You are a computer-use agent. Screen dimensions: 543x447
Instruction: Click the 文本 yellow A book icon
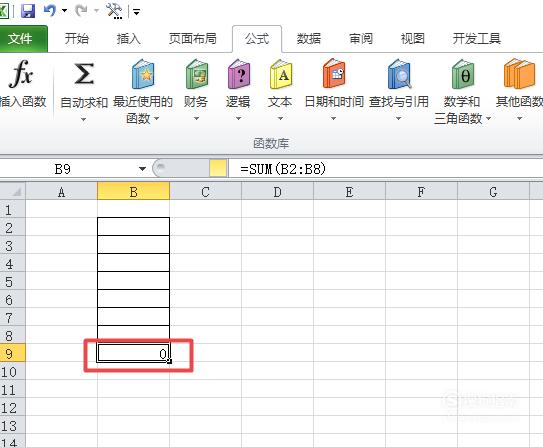[281, 74]
